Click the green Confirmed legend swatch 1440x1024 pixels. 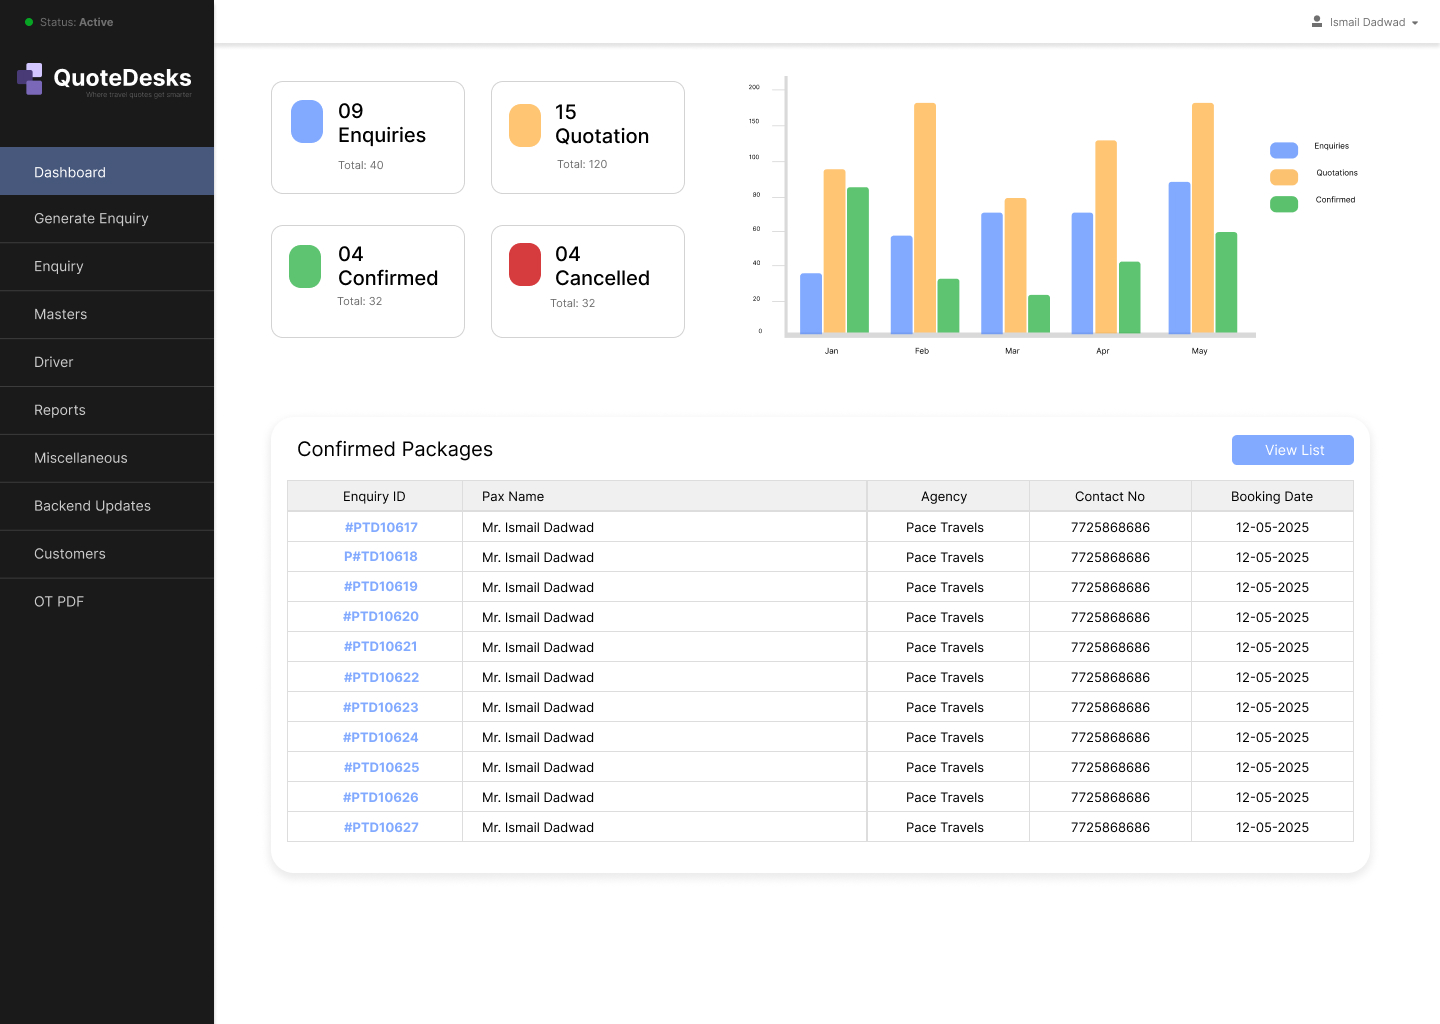[1284, 204]
